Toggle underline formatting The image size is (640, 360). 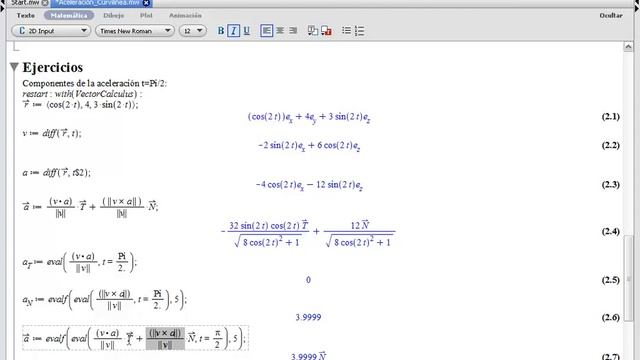tap(247, 31)
